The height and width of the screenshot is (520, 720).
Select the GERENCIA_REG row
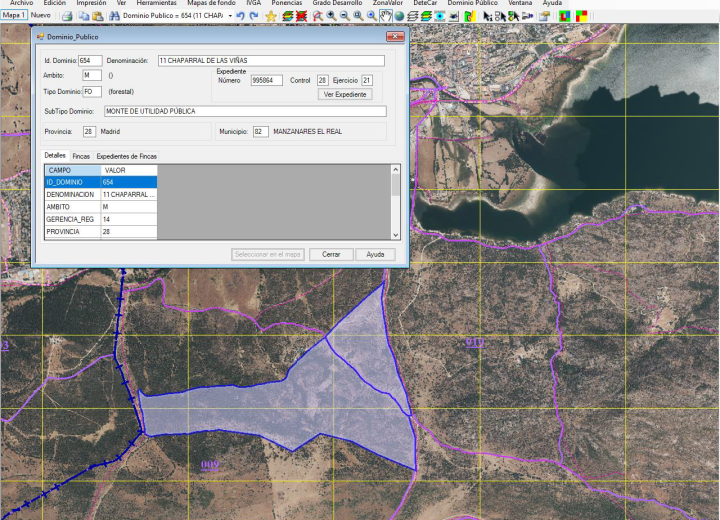(101, 220)
